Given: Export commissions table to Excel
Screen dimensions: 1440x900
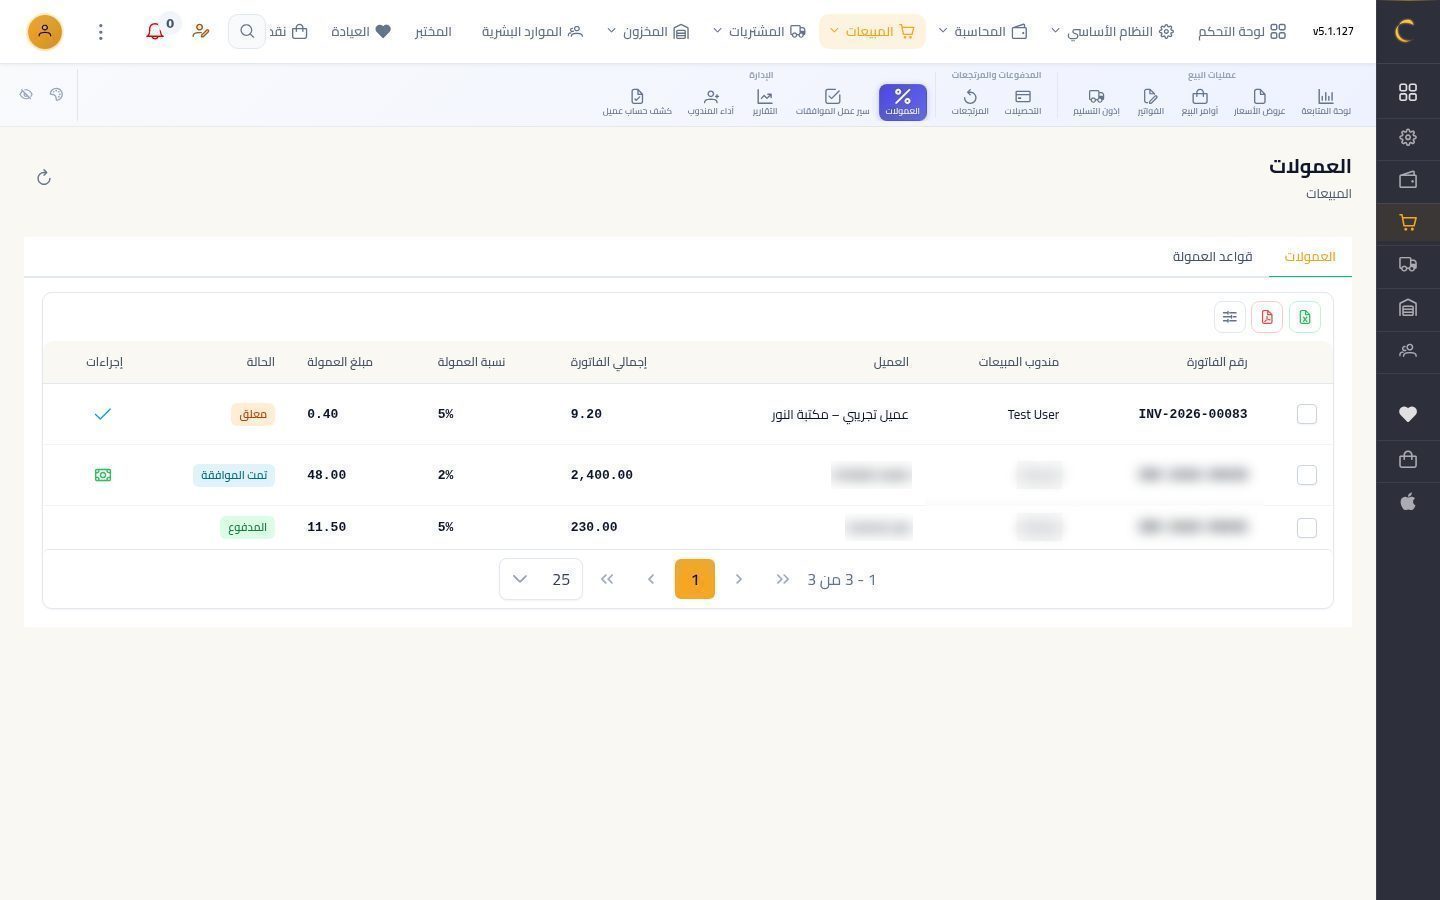Looking at the screenshot, I should 1305,317.
